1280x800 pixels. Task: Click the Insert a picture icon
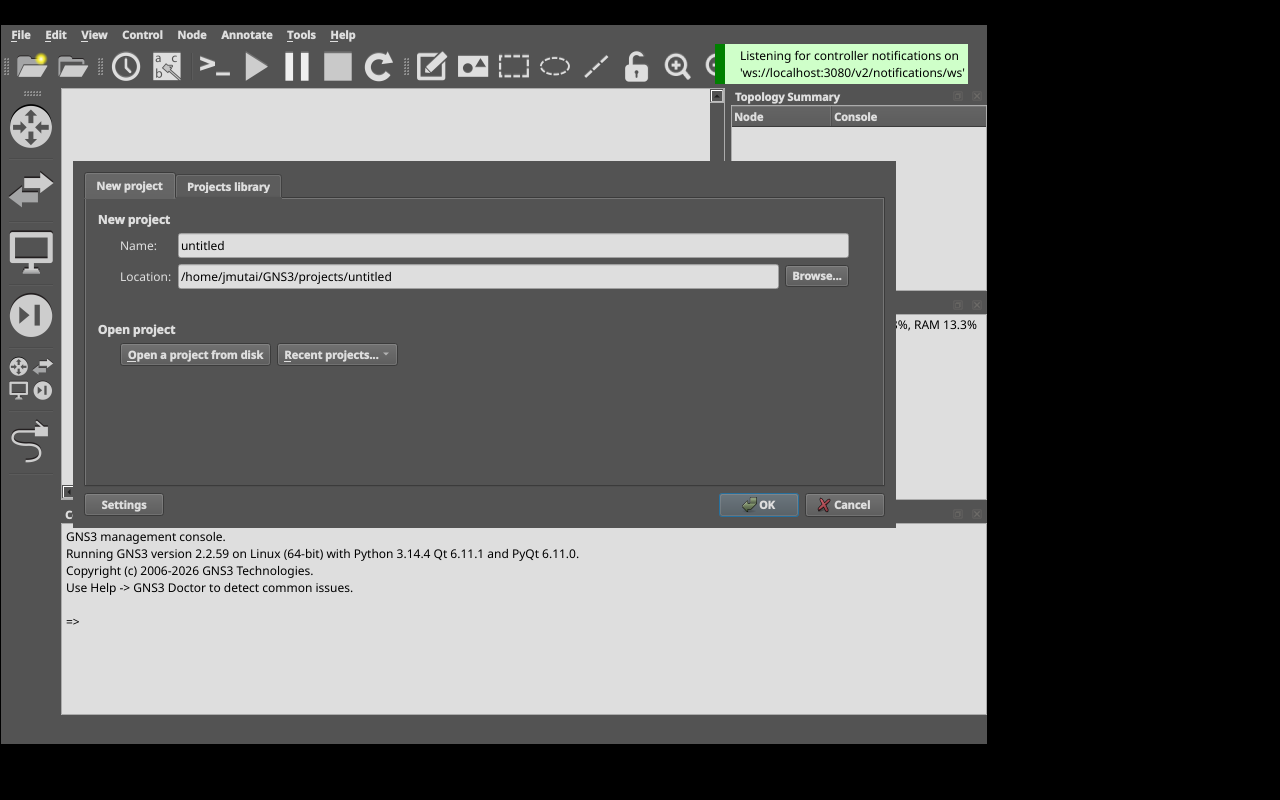click(x=473, y=67)
